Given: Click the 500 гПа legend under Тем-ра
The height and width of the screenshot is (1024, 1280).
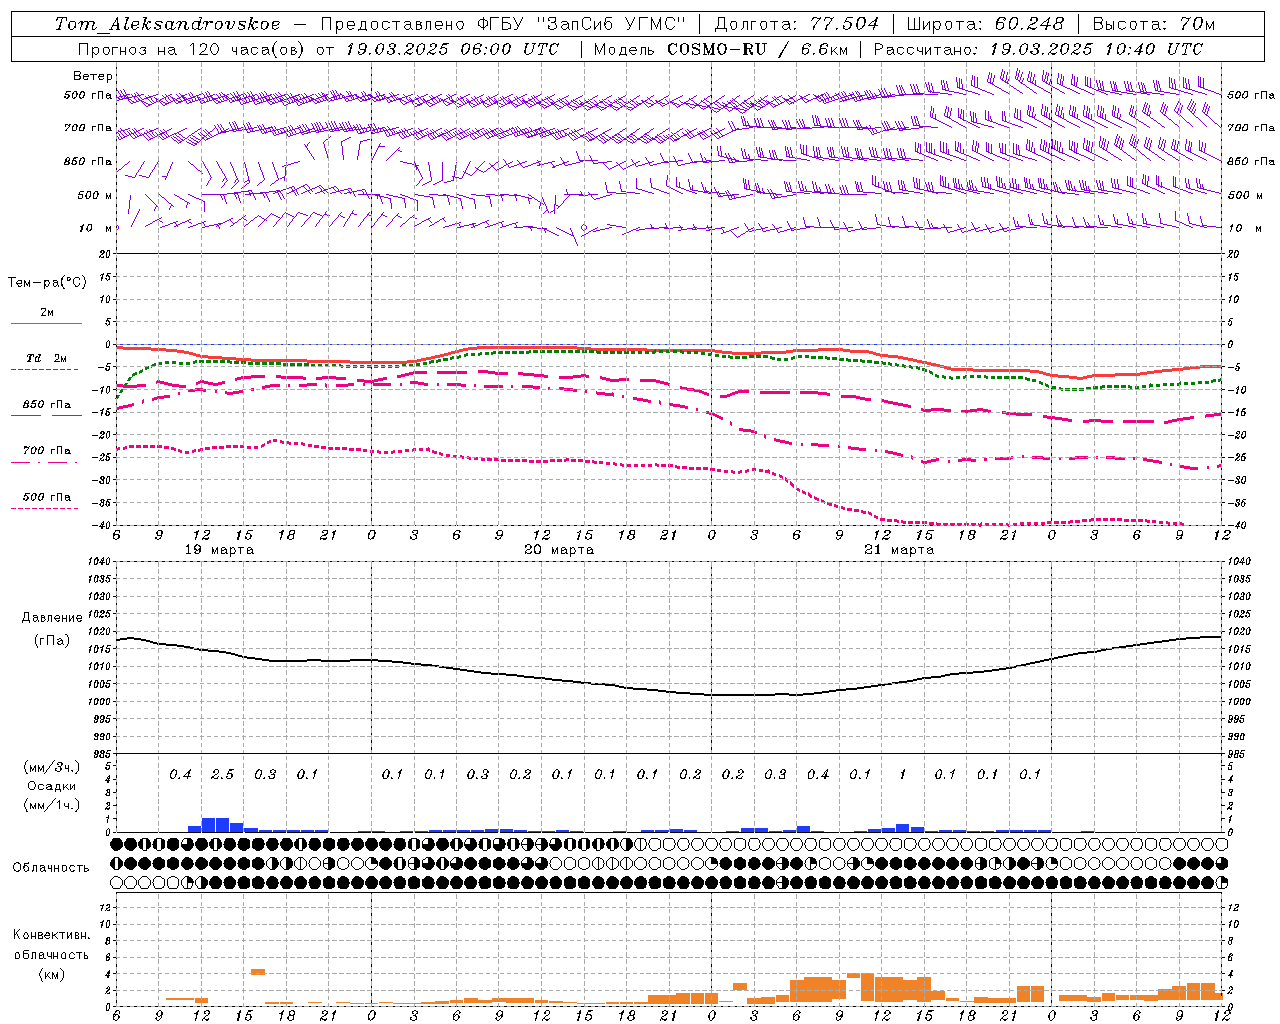Looking at the screenshot, I should [x=46, y=497].
